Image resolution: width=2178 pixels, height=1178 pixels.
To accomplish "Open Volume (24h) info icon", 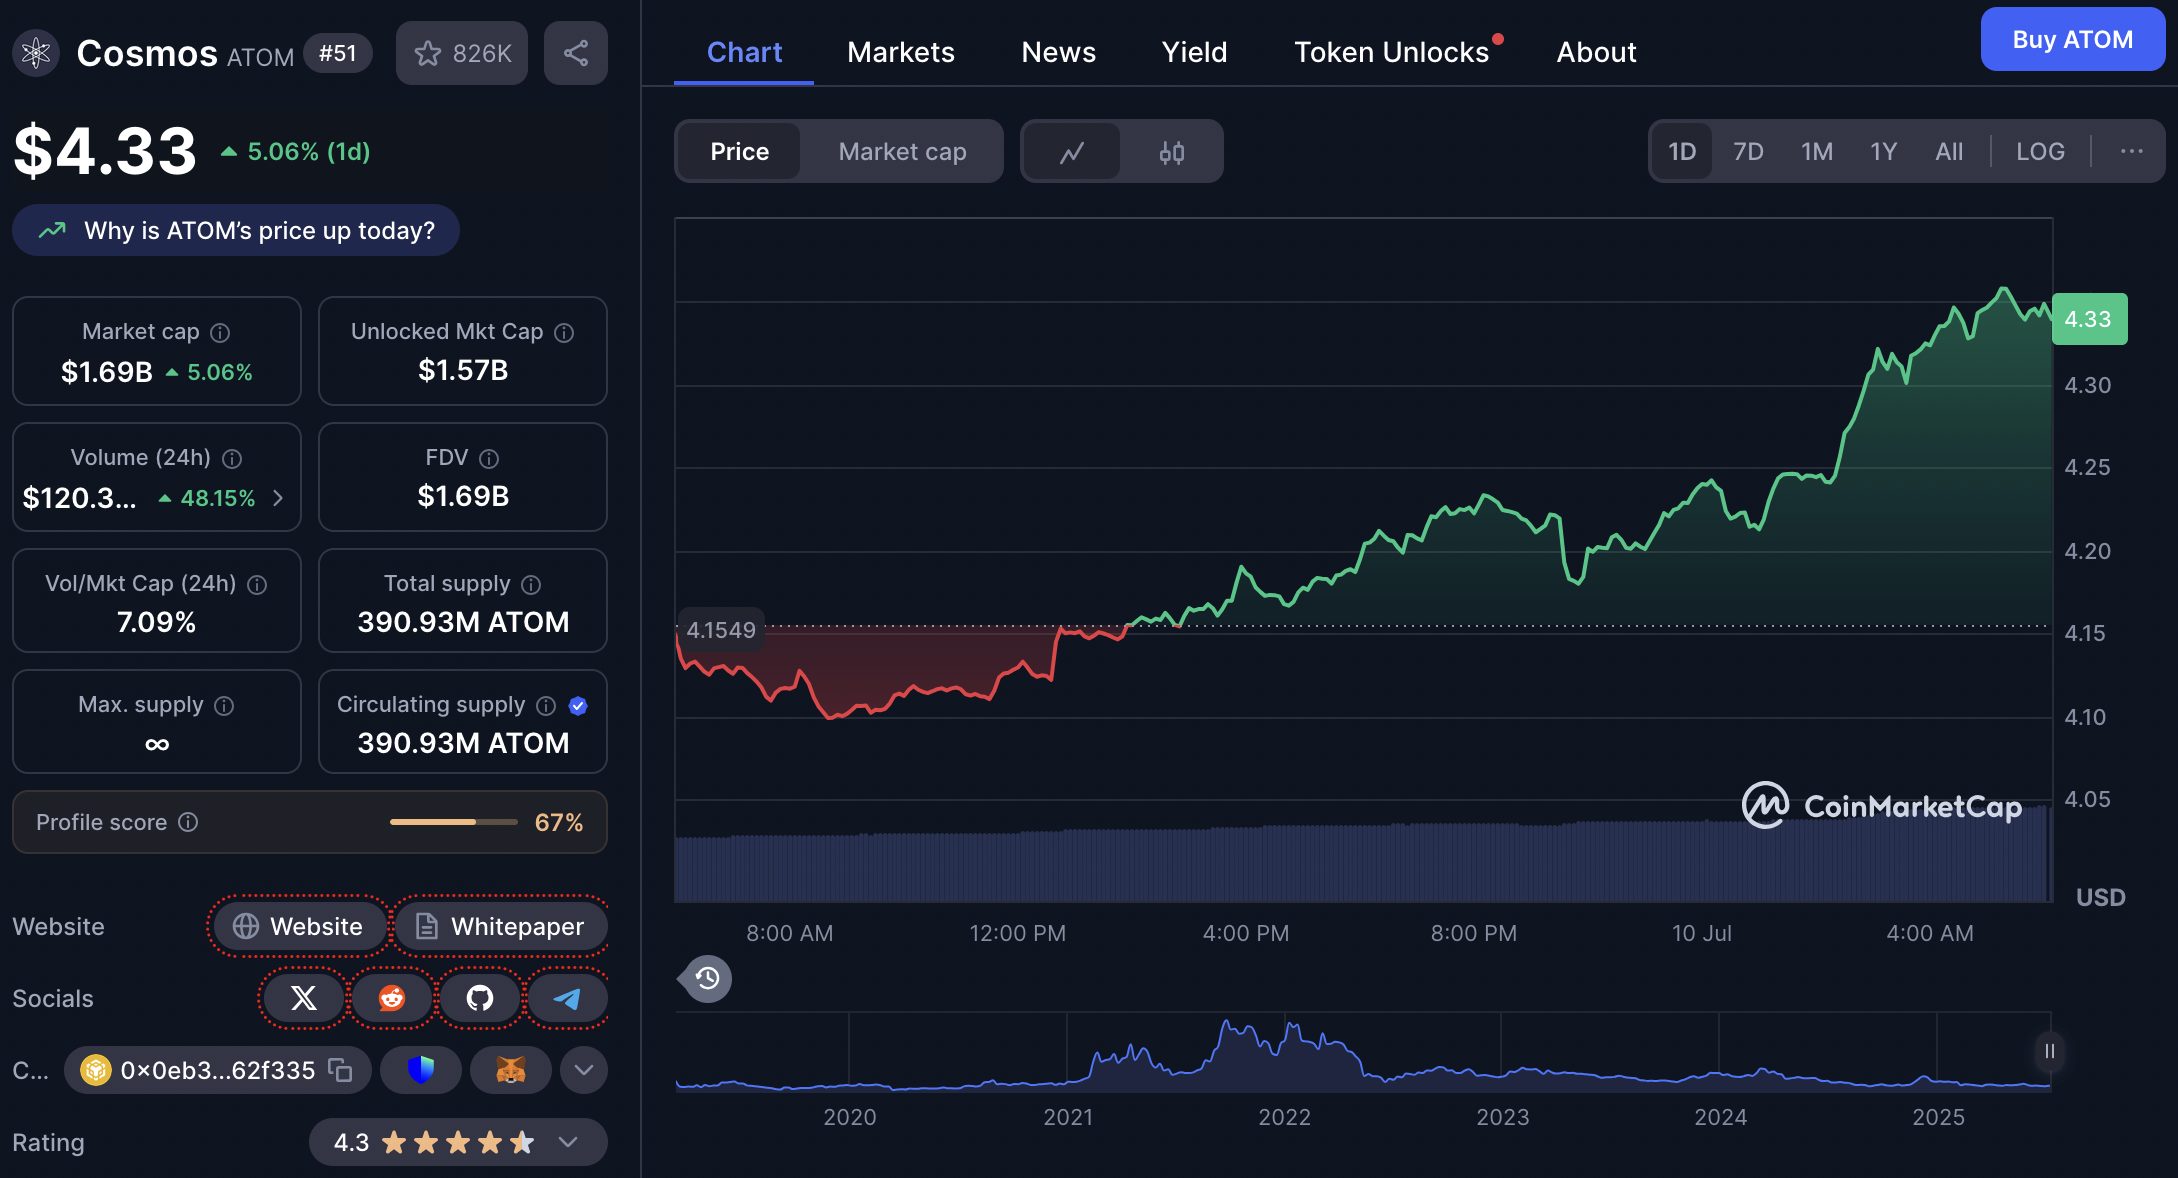I will tap(232, 459).
